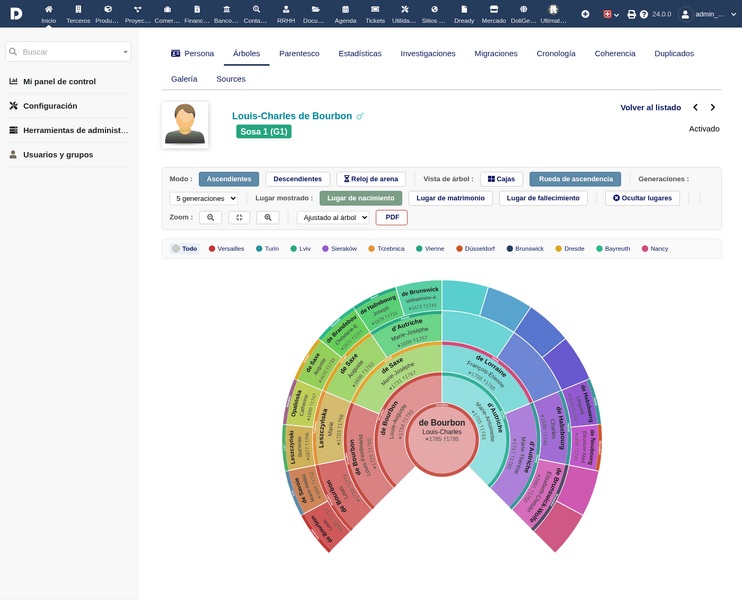Open the Terceros module icon
742x600 pixels.
point(78,9)
